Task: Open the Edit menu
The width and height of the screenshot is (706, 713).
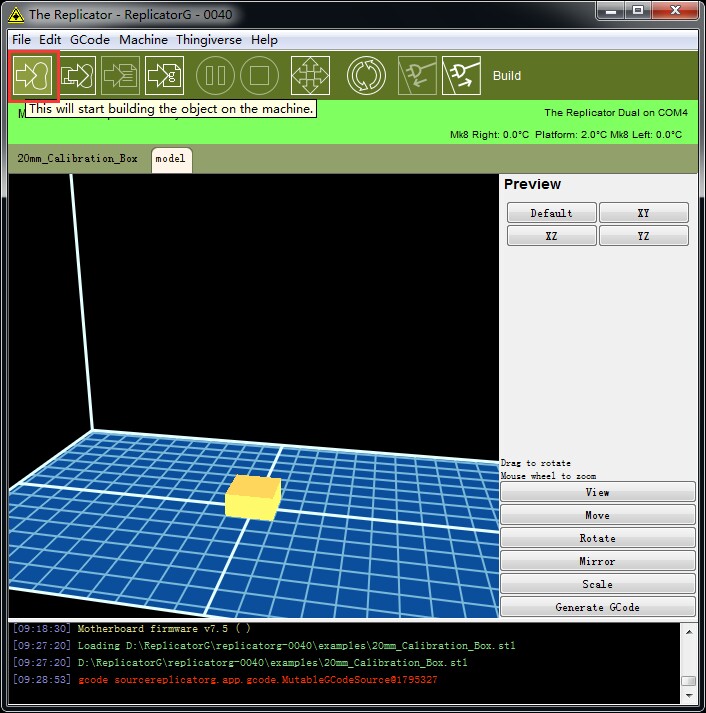Action: pos(50,40)
